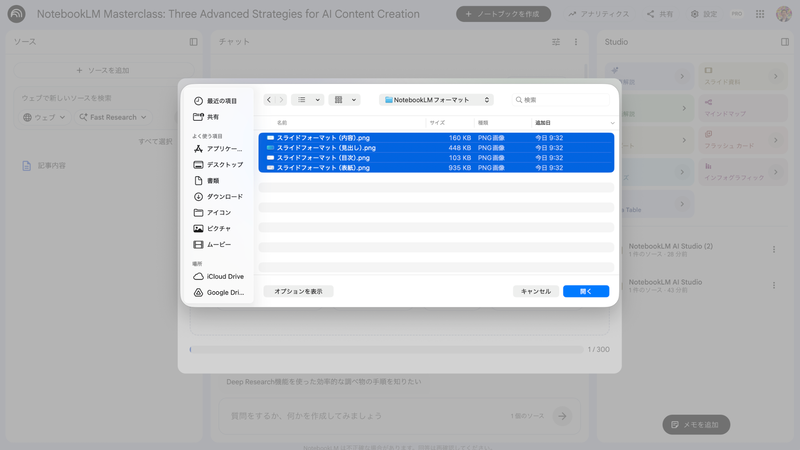Image resolution: width=800 pixels, height=450 pixels.
Task: Sort by 種類 column header
Action: tap(483, 123)
